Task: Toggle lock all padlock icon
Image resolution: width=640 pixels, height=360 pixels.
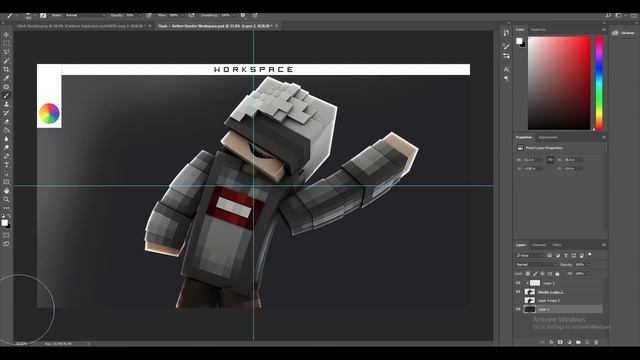Action: (557, 273)
